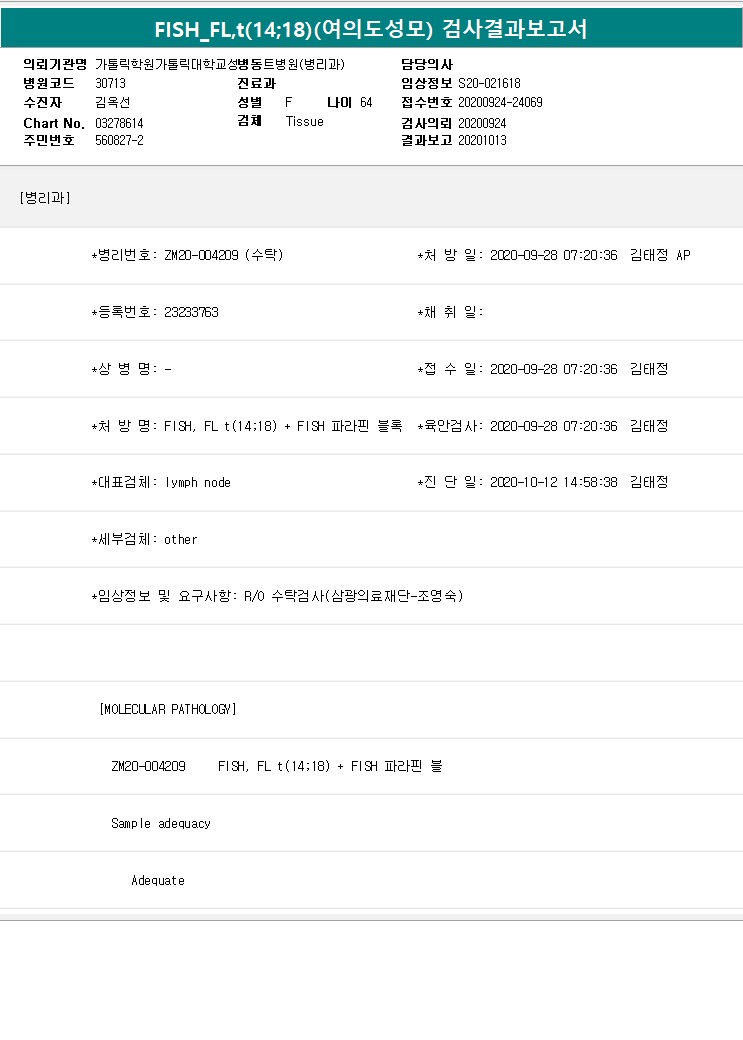Click the [병리과] section header
The image size is (743, 1040).
coord(44,197)
